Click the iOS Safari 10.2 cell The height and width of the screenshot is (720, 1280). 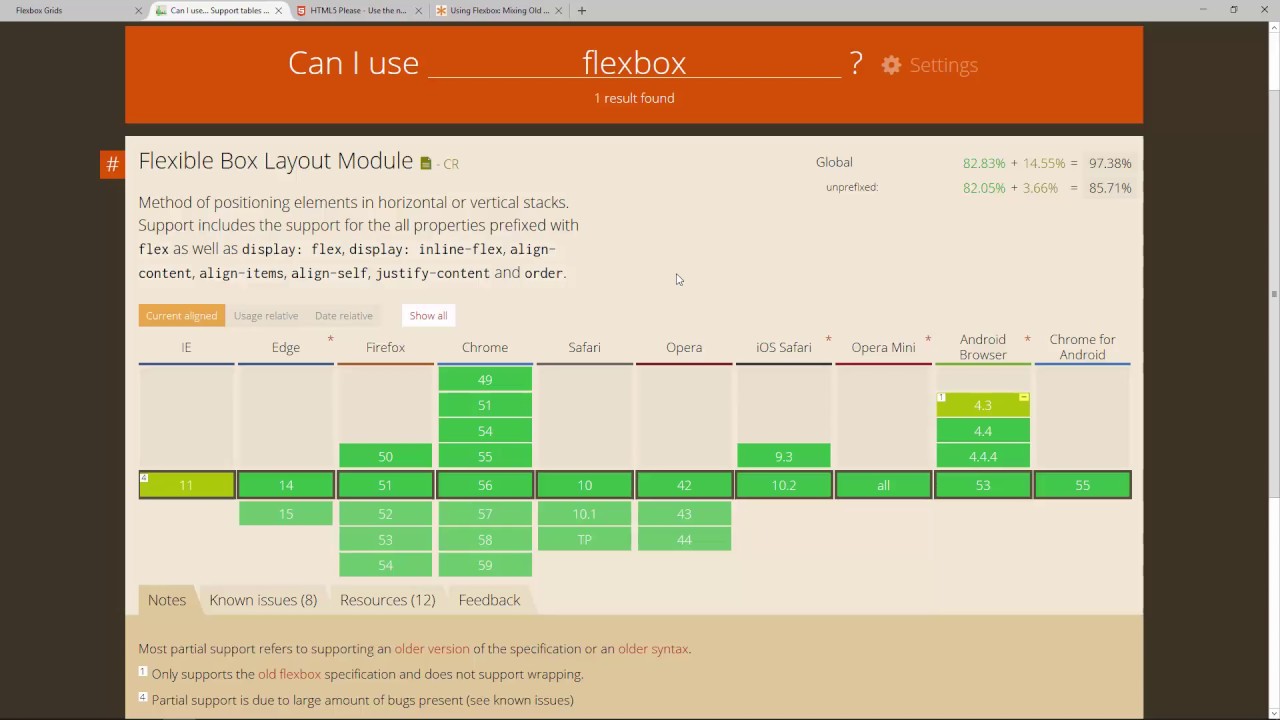coord(784,485)
